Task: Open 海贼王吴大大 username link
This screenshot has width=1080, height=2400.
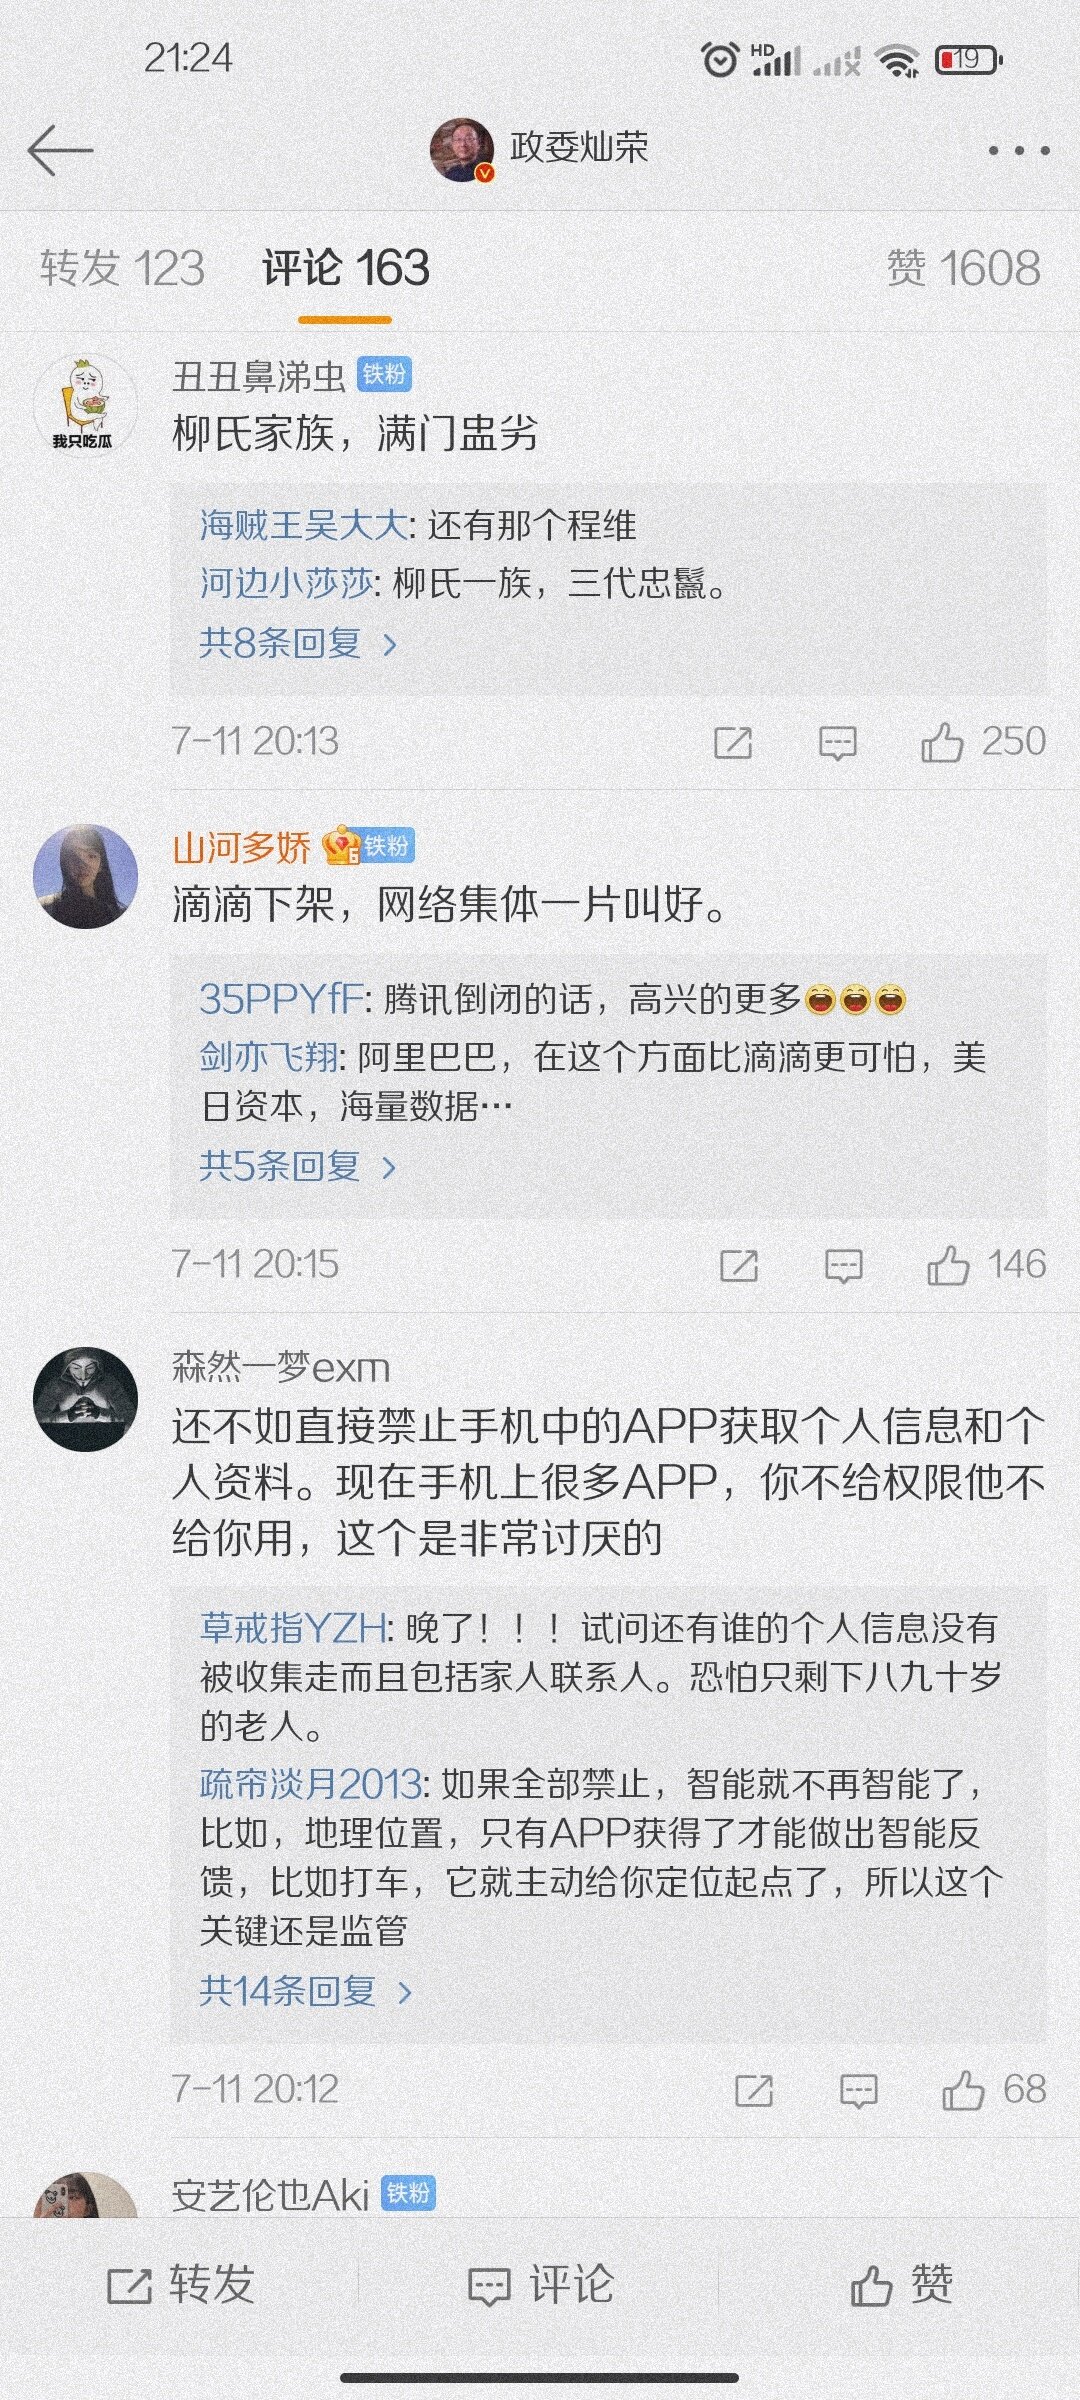Action: [x=304, y=525]
